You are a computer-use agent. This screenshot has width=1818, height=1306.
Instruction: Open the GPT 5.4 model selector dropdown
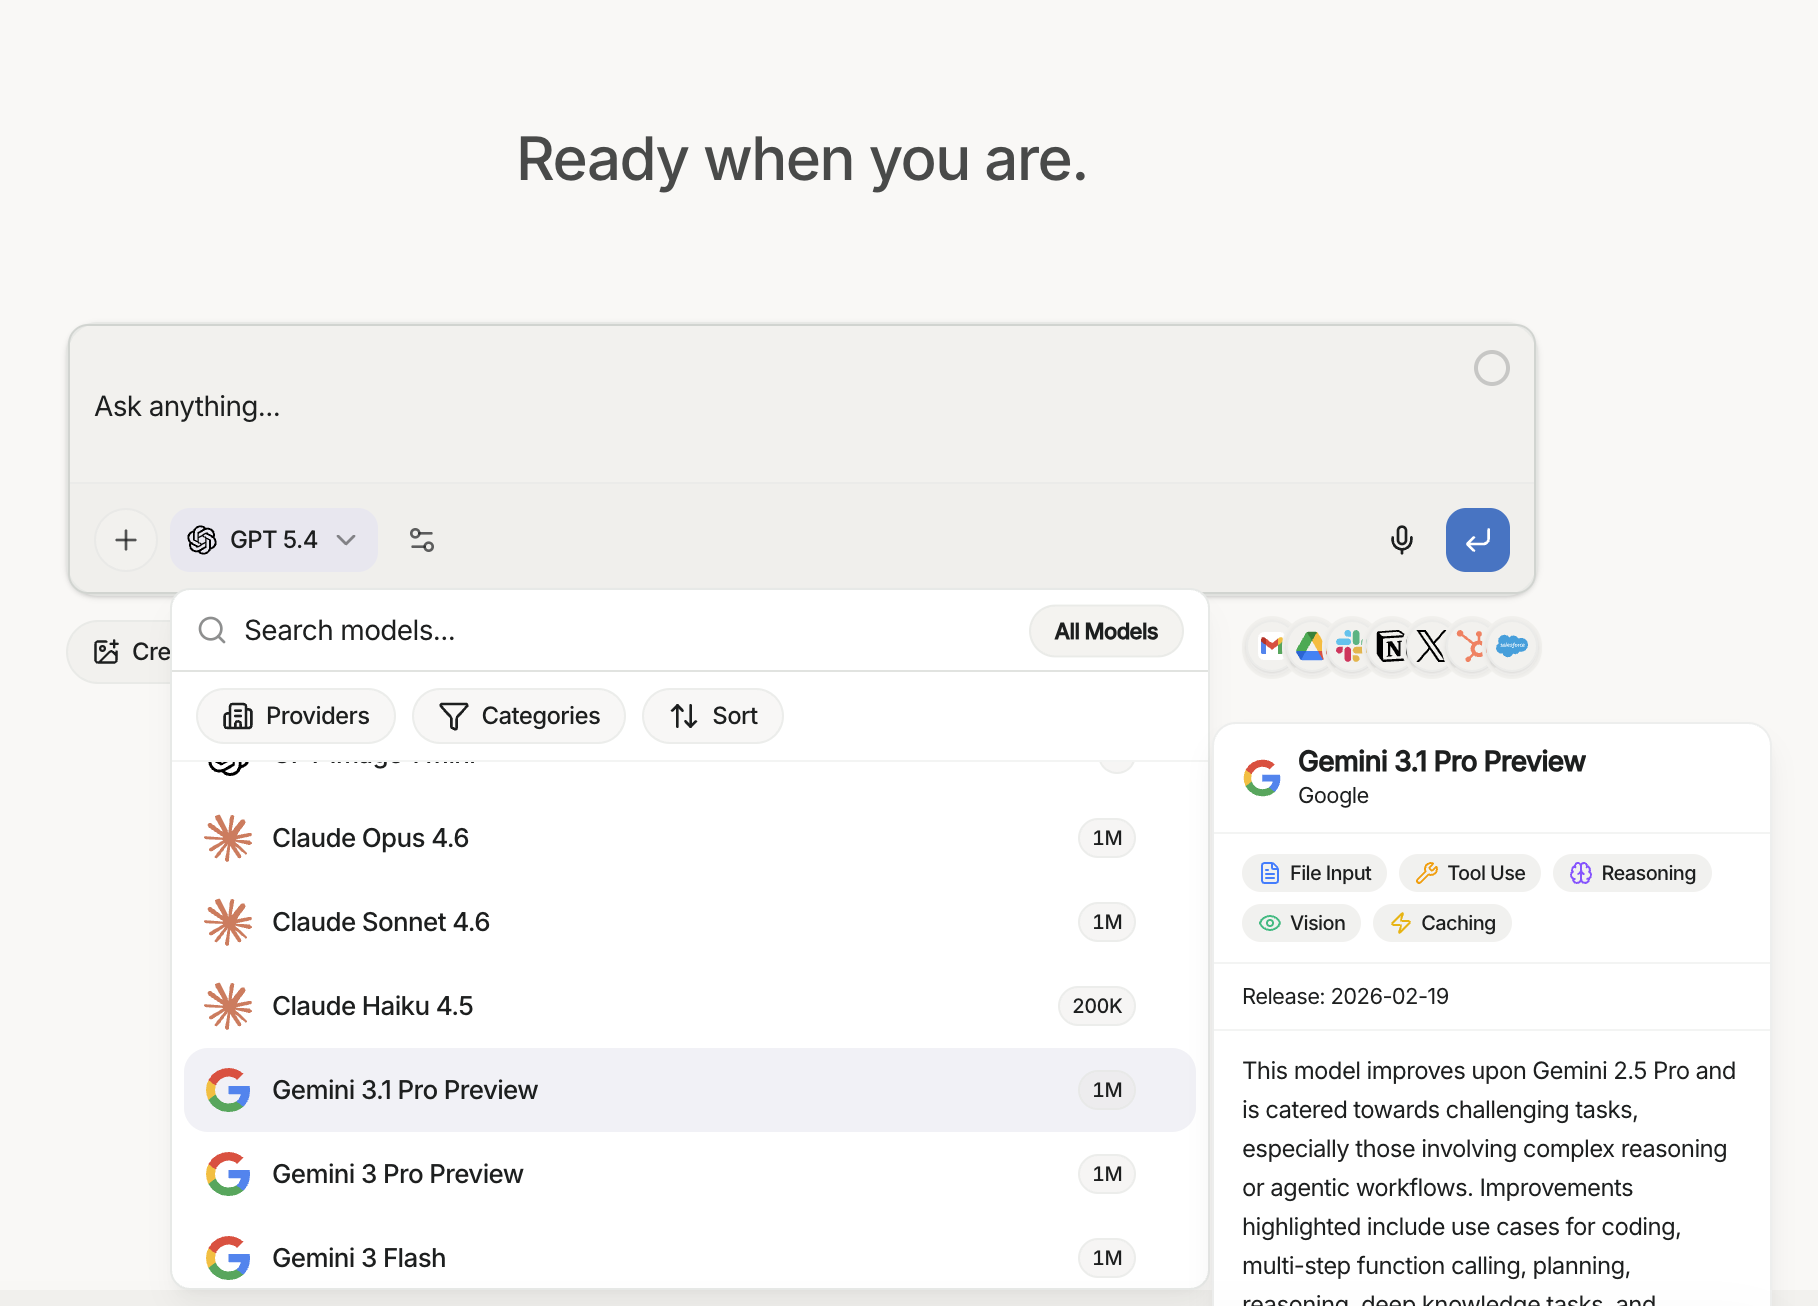(273, 540)
